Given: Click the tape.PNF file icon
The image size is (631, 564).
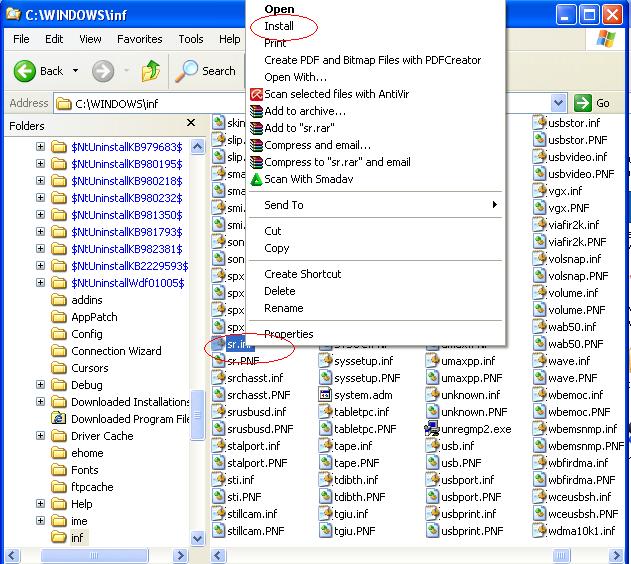Looking at the screenshot, I should click(x=325, y=463).
